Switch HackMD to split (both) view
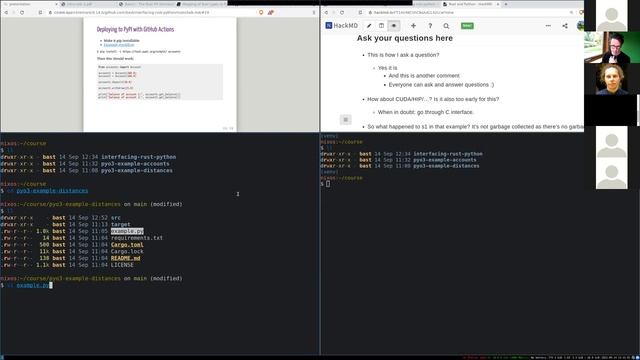Image resolution: width=640 pixels, height=360 pixels. coord(381,26)
